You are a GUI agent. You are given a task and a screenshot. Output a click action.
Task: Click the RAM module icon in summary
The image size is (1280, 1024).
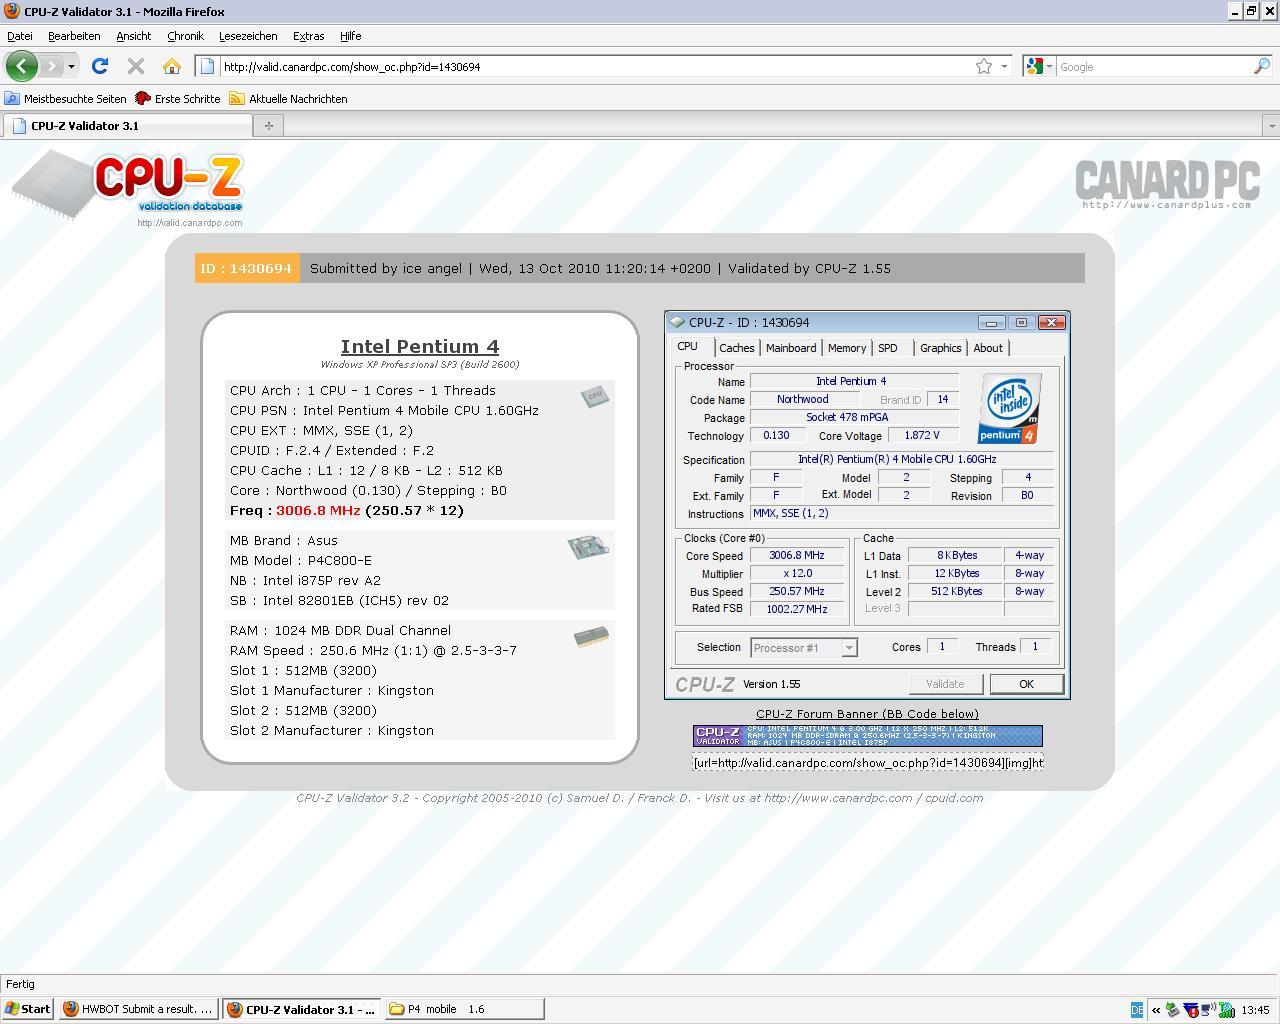[x=591, y=637]
